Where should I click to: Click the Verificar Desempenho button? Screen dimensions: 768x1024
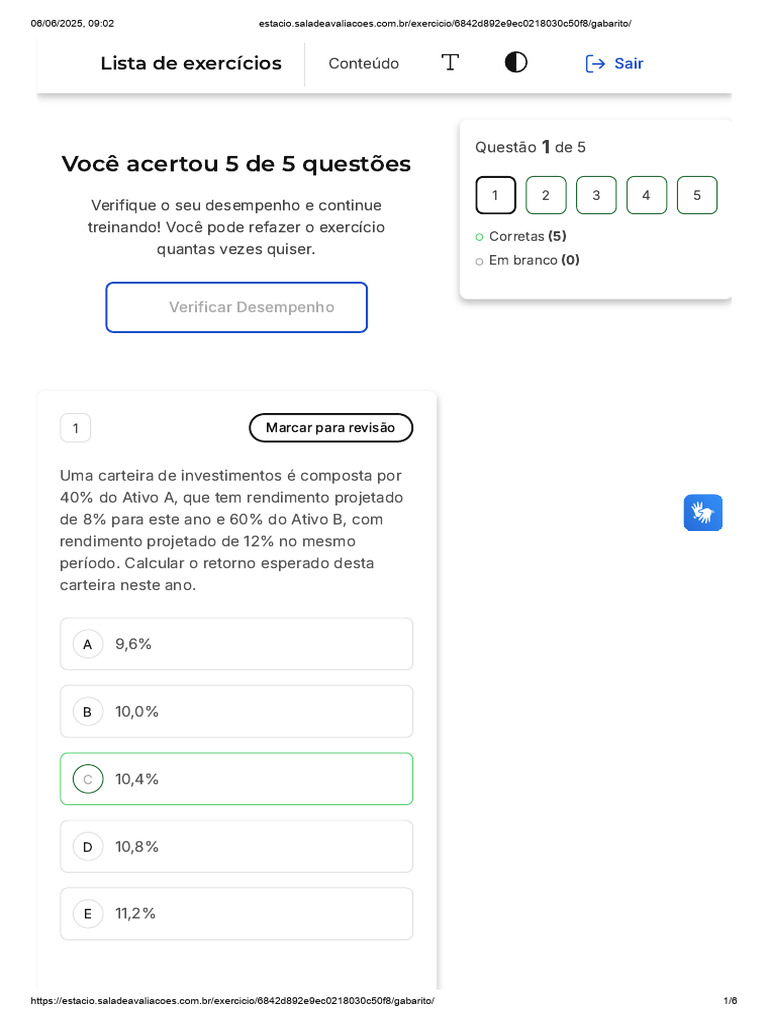pyautogui.click(x=236, y=307)
